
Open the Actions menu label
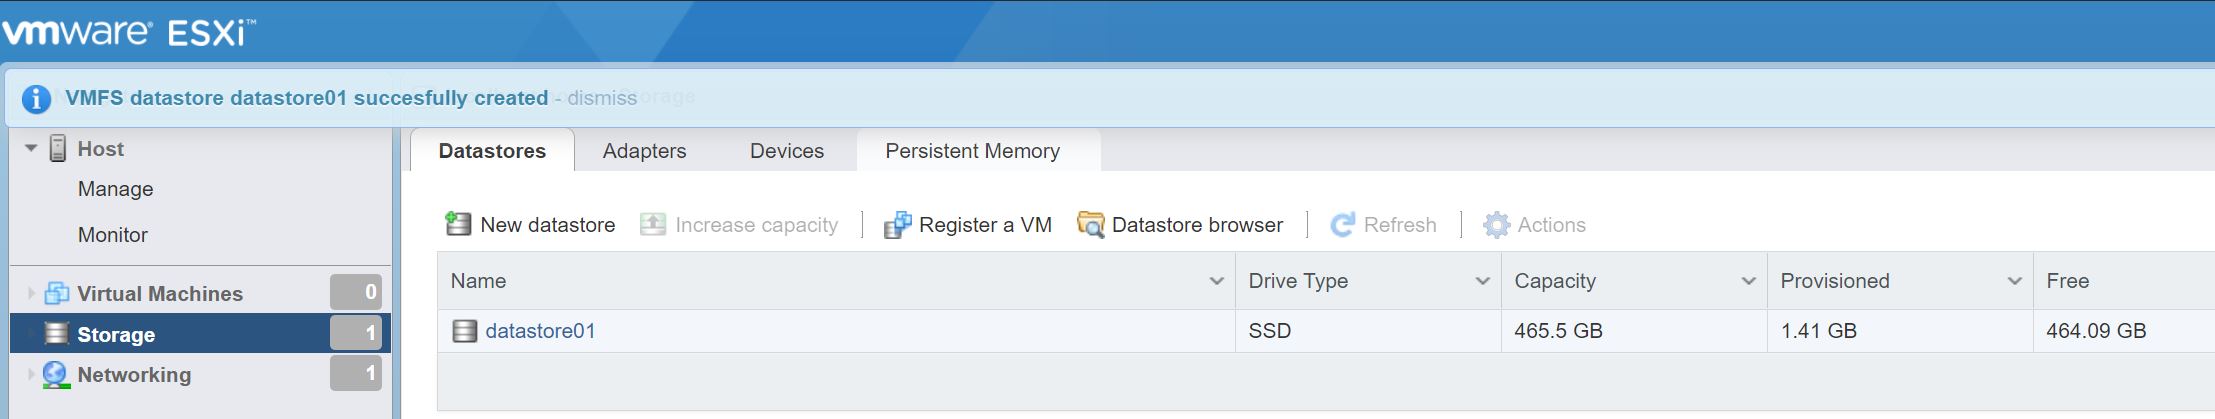tap(1552, 225)
